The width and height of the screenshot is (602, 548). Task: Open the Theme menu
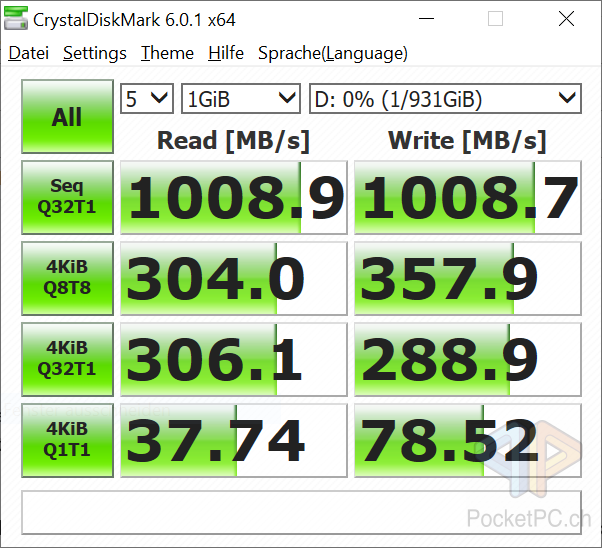pyautogui.click(x=167, y=53)
